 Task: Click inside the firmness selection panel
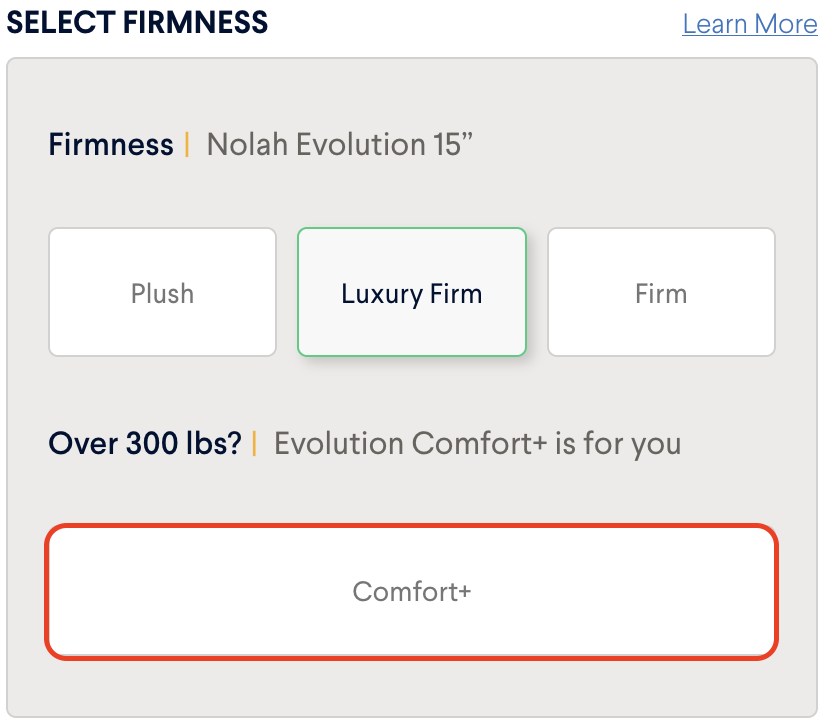coord(411,390)
